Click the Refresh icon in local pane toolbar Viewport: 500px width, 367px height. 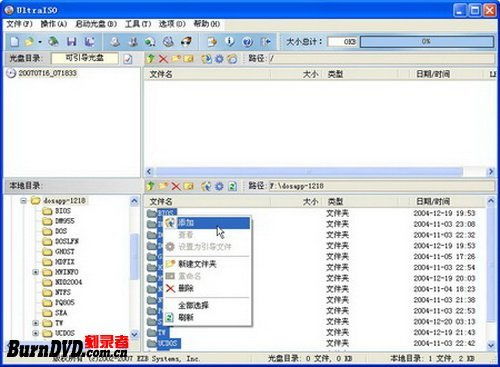pyautogui.click(x=232, y=186)
